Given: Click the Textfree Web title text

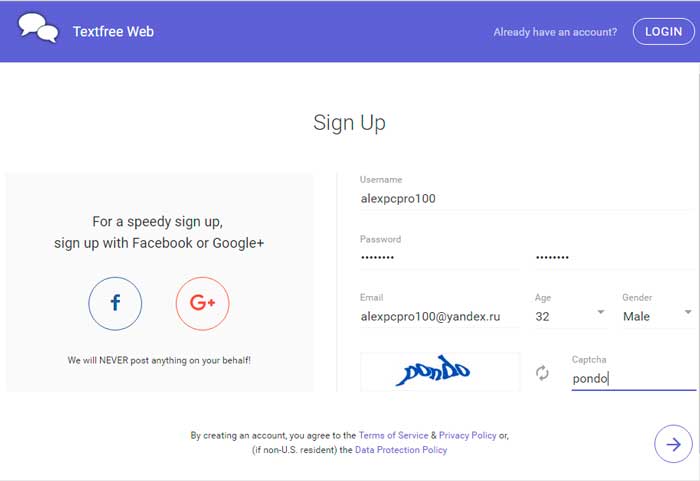Looking at the screenshot, I should (x=113, y=32).
